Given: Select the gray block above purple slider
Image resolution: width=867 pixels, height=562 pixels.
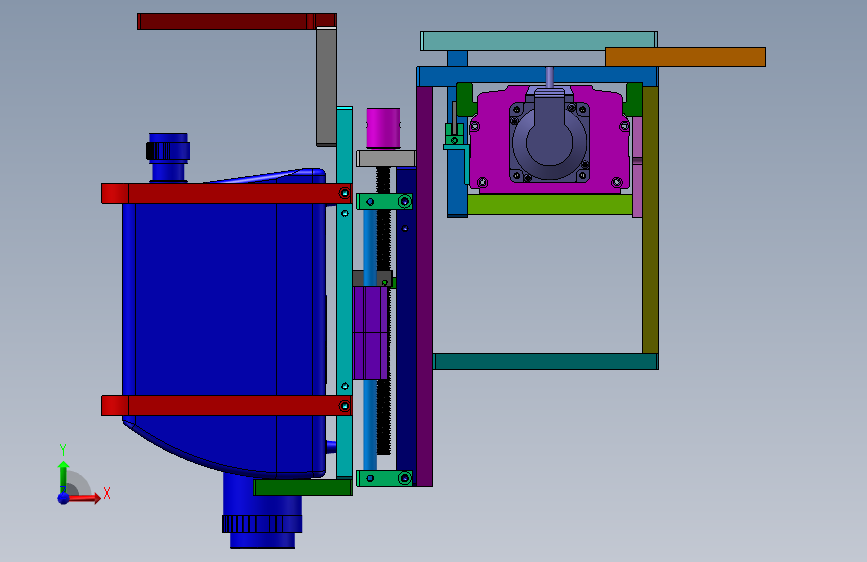Looking at the screenshot, I should coord(372,279).
